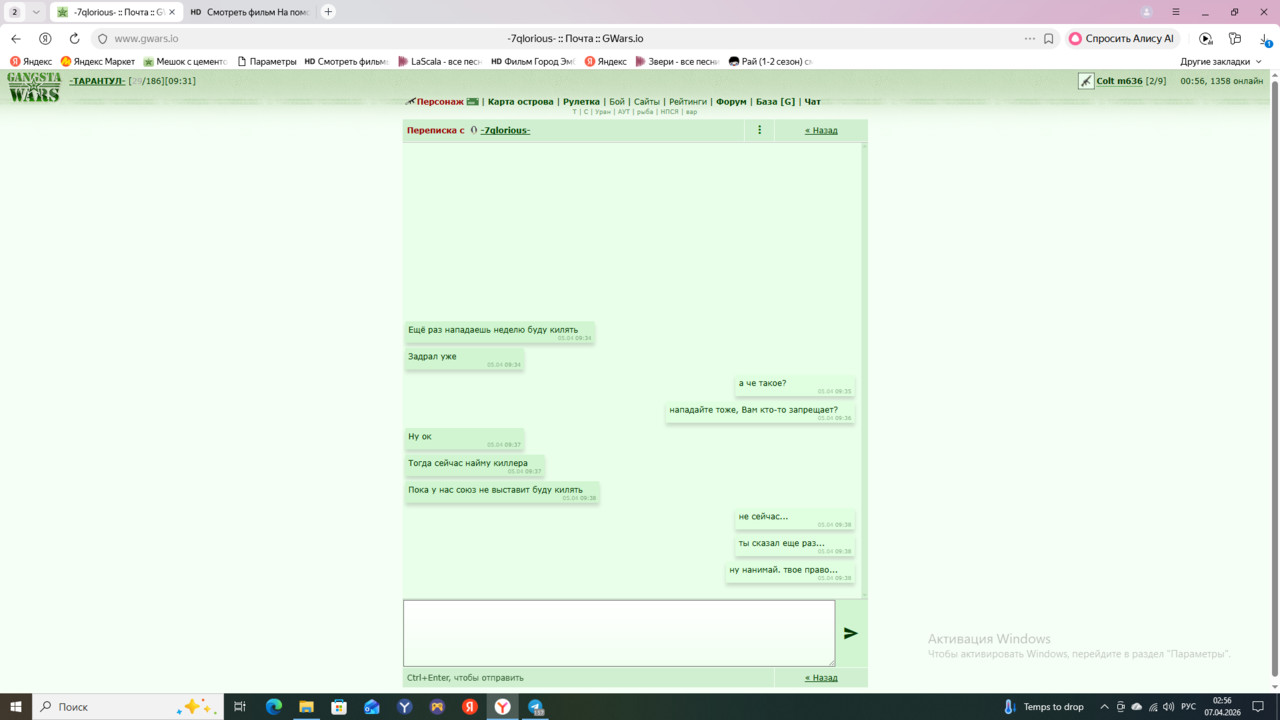The height and width of the screenshot is (720, 1280).
Task: Switch to the Смотреть фильм На помощь tab
Action: (251, 12)
